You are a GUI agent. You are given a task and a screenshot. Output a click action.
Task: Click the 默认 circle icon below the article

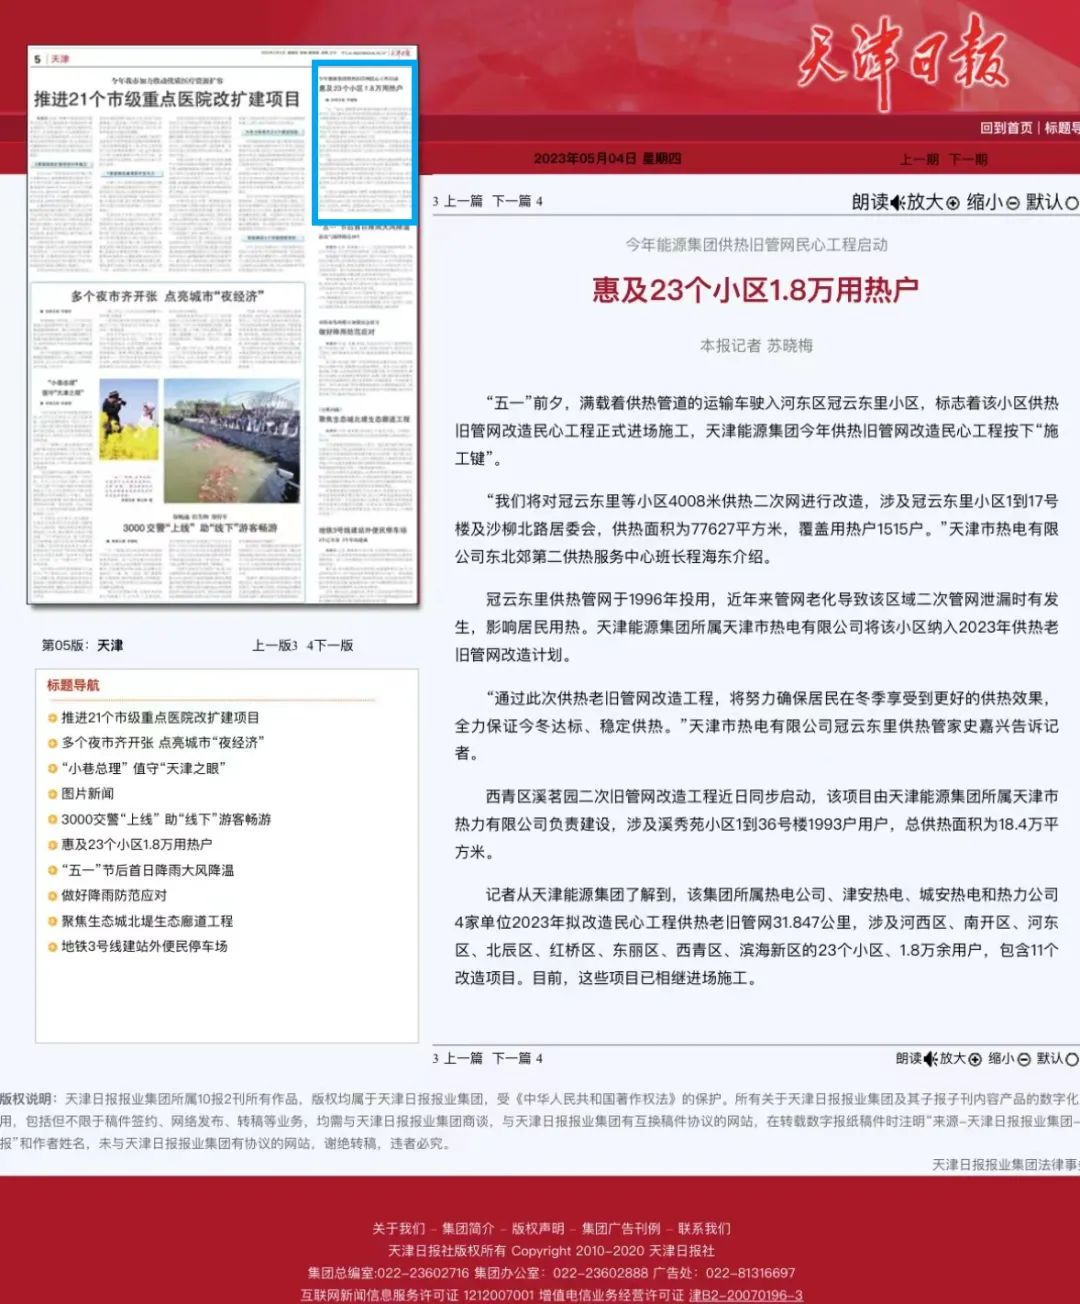tap(1072, 1058)
